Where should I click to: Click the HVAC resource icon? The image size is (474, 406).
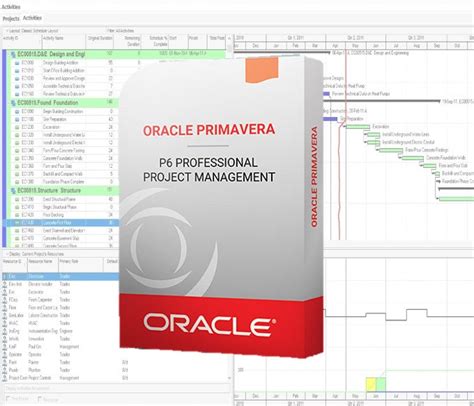pos(5,323)
